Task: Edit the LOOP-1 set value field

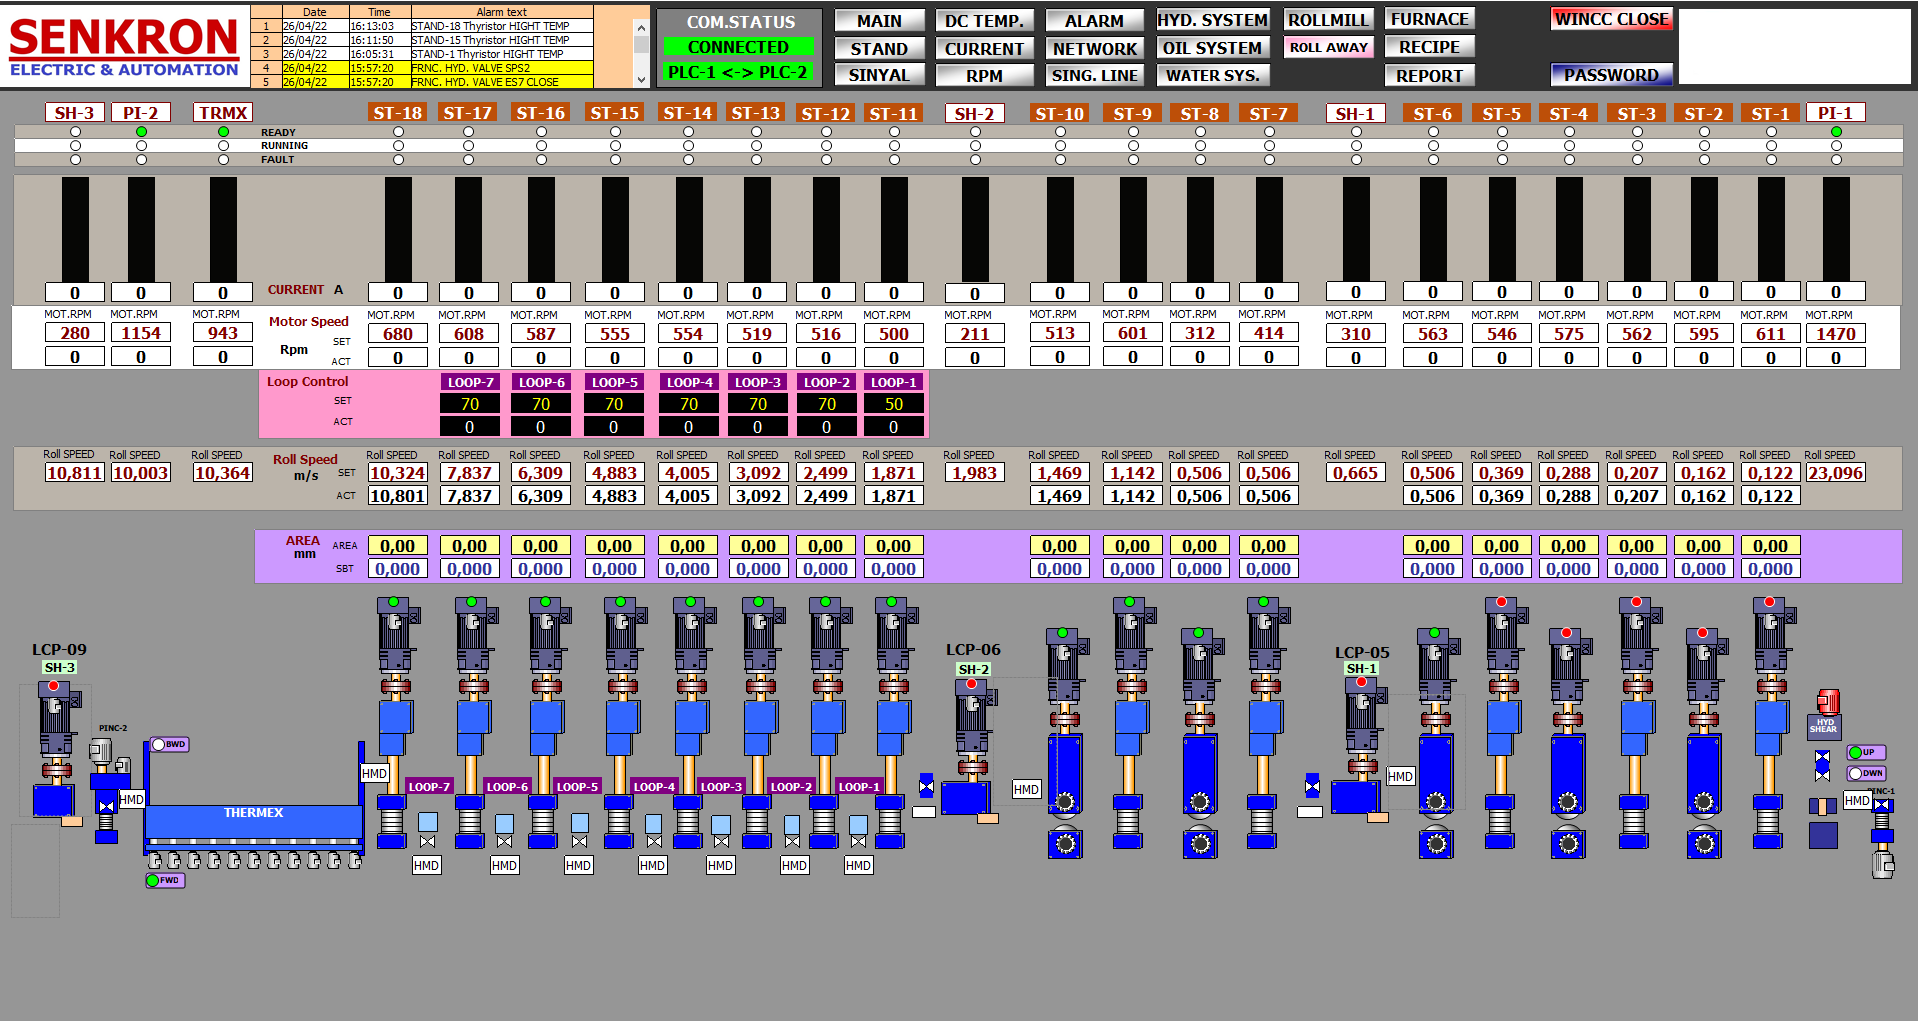Action: pos(893,404)
